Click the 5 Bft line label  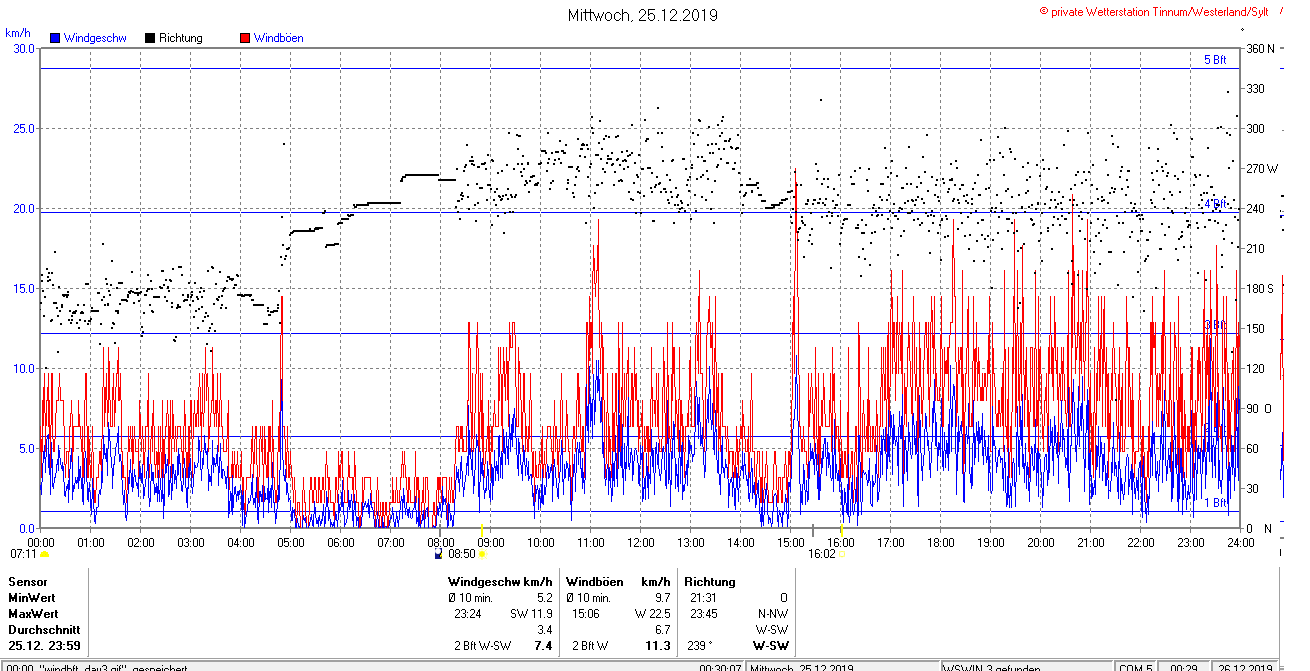coord(1215,60)
